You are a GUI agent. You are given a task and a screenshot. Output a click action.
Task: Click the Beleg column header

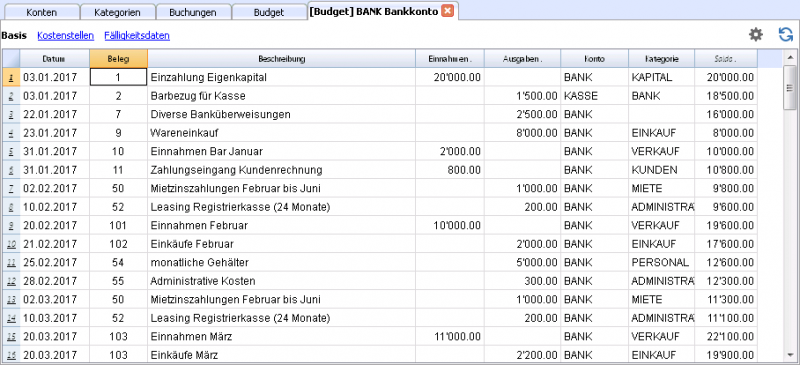point(118,59)
